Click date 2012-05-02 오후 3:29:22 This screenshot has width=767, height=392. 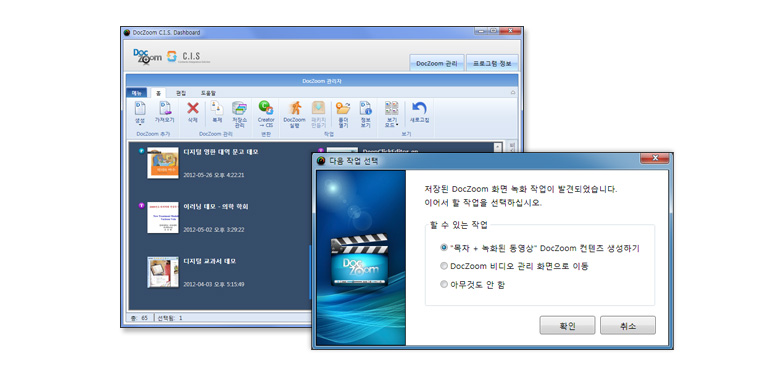point(213,230)
